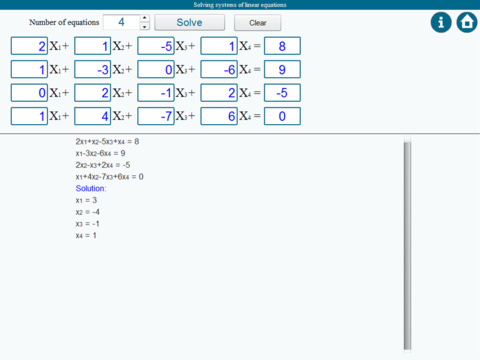Open the info icon

pos(441,23)
